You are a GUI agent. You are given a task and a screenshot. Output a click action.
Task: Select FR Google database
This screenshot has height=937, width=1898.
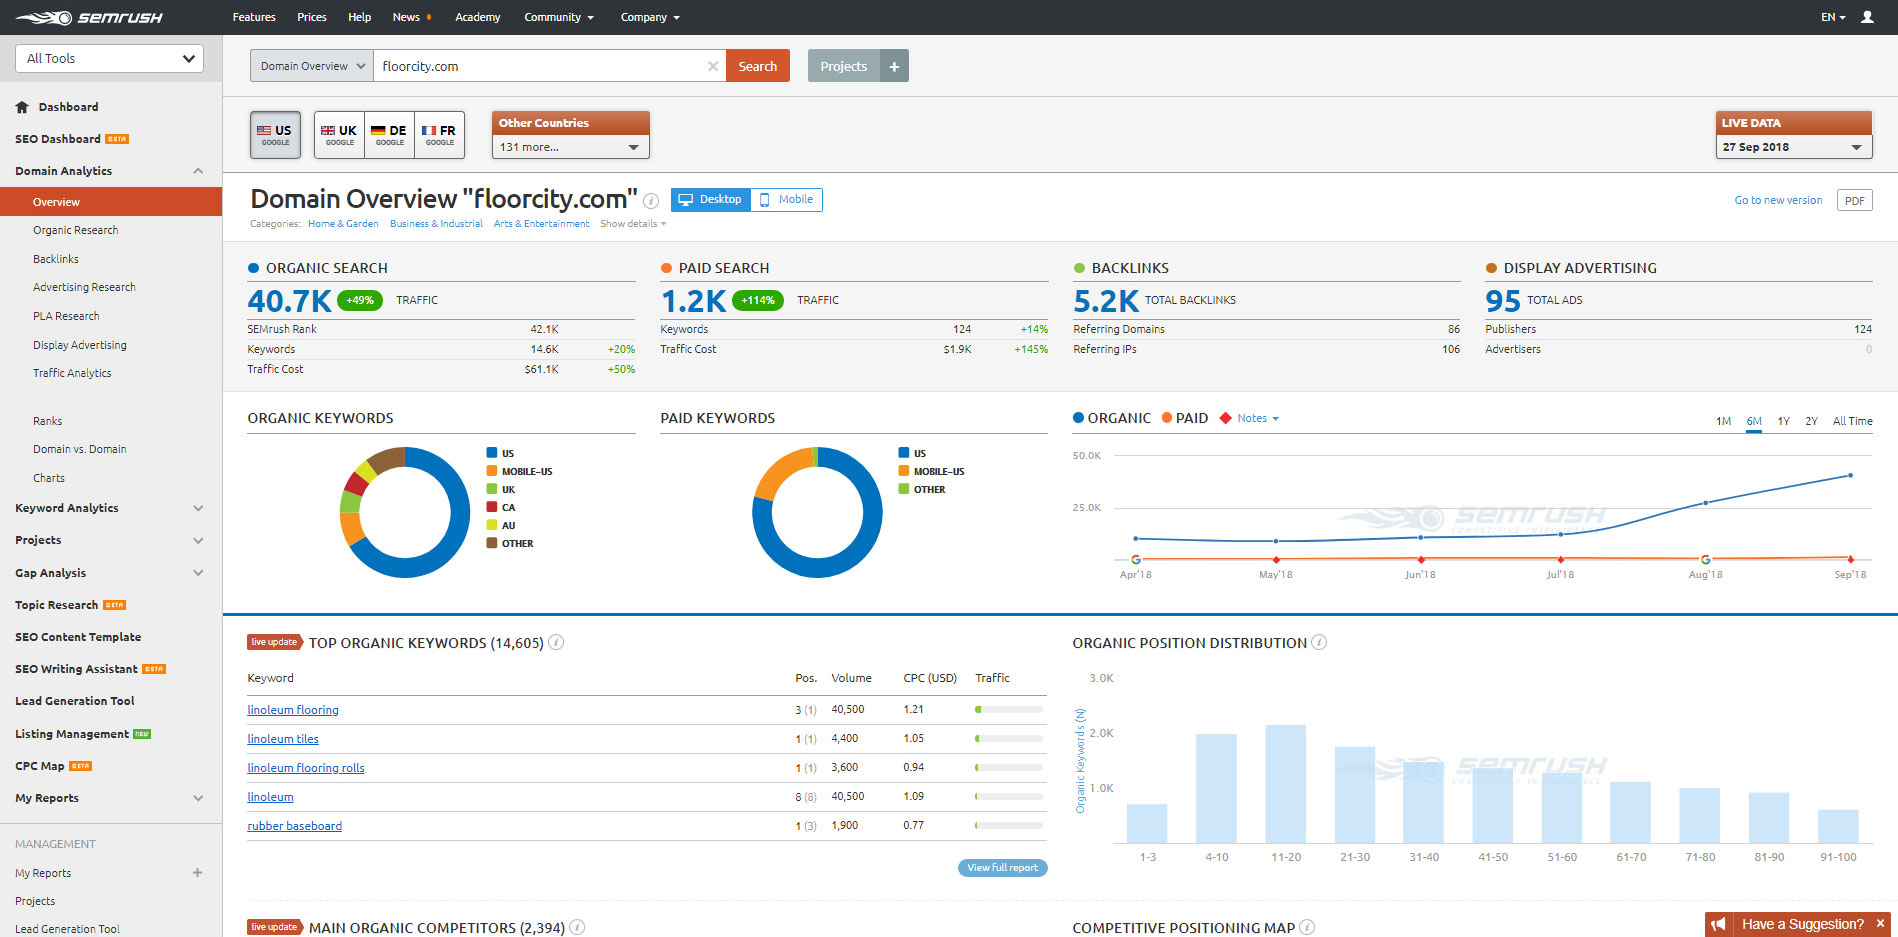(440, 135)
